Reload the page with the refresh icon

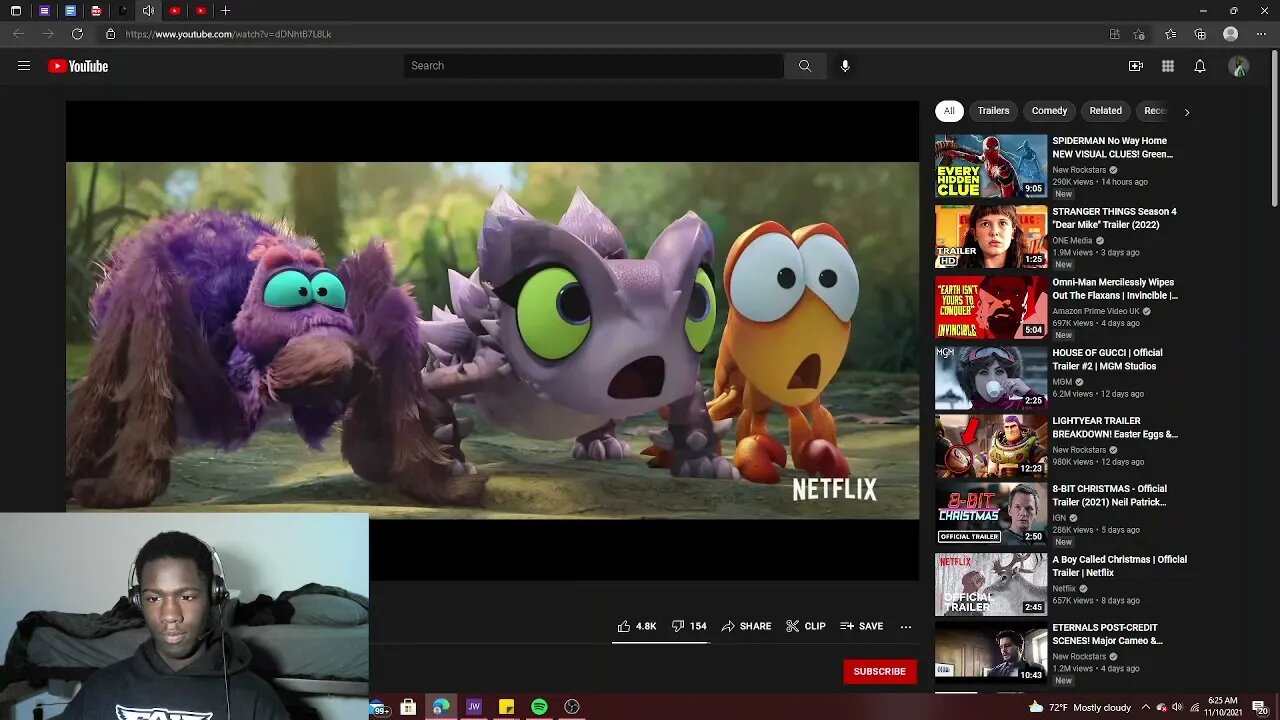77,34
